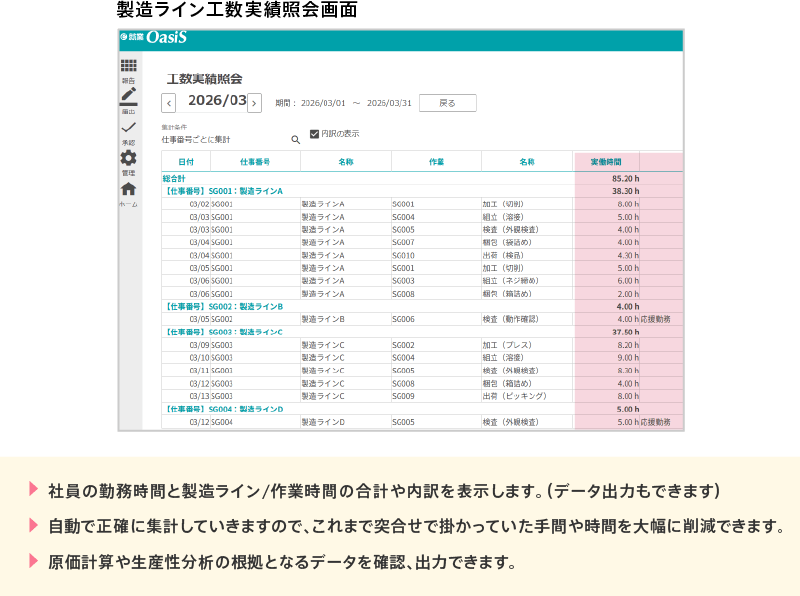
Task: Go to ホーム house icon
Action: pyautogui.click(x=129, y=189)
